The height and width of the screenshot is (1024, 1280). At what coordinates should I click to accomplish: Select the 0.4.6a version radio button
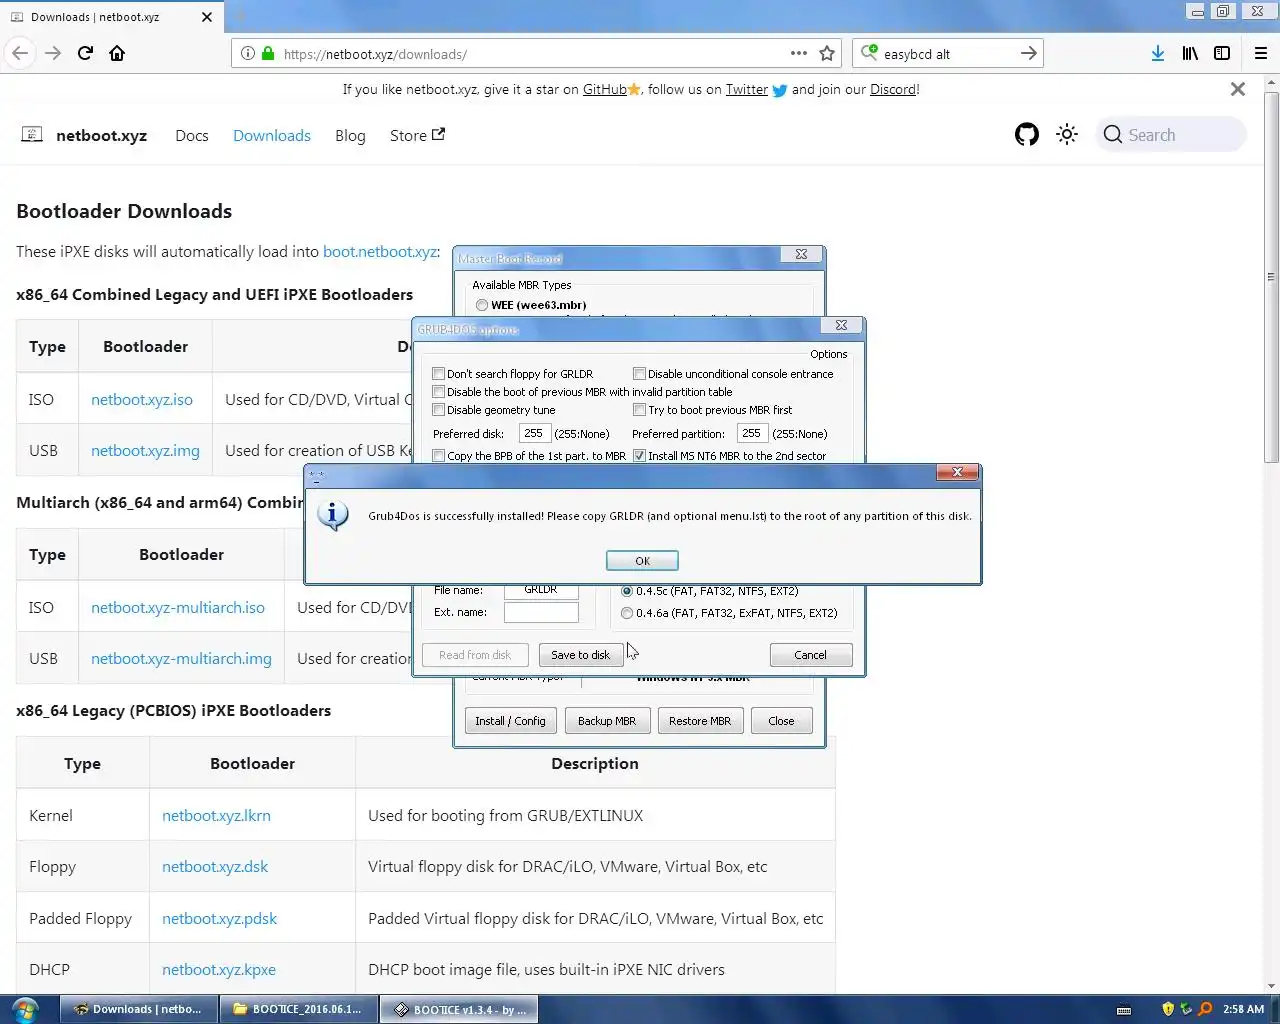coord(627,613)
